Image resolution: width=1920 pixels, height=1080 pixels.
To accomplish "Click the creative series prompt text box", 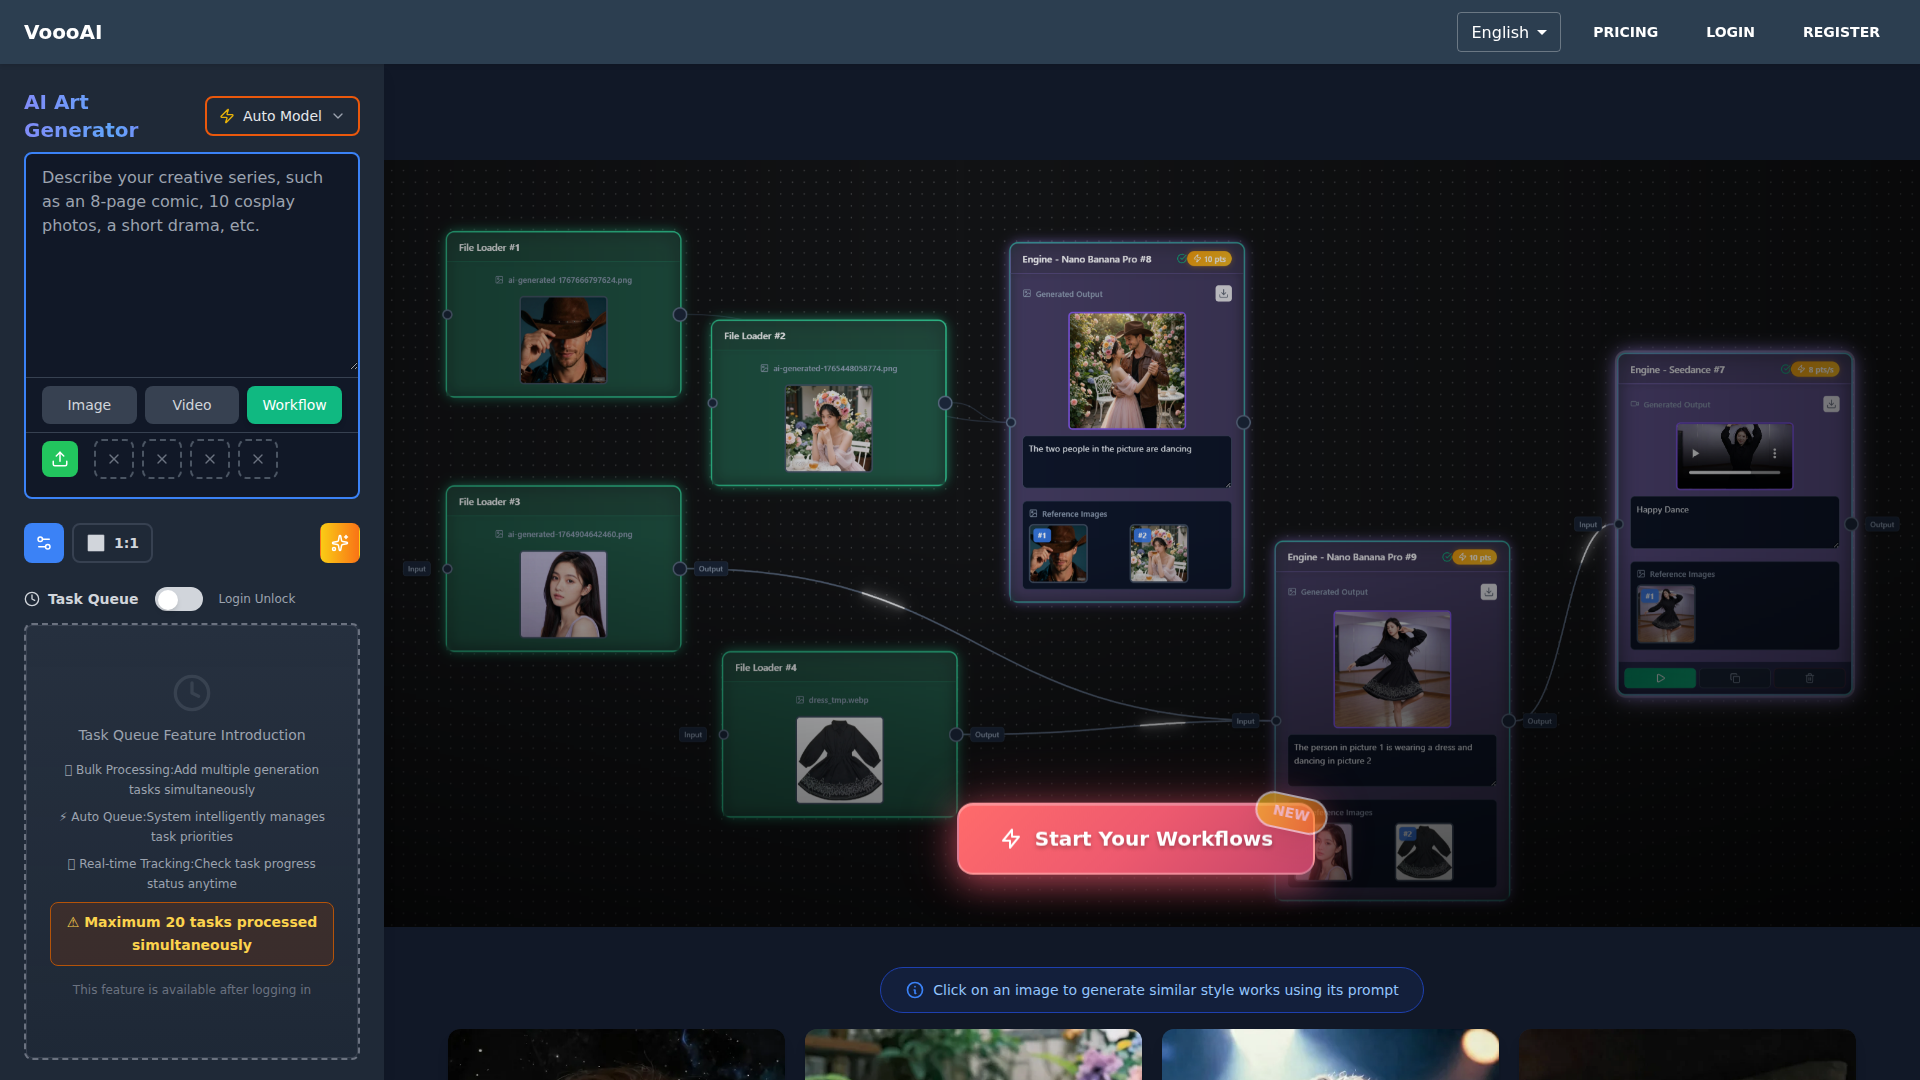I will pyautogui.click(x=191, y=265).
